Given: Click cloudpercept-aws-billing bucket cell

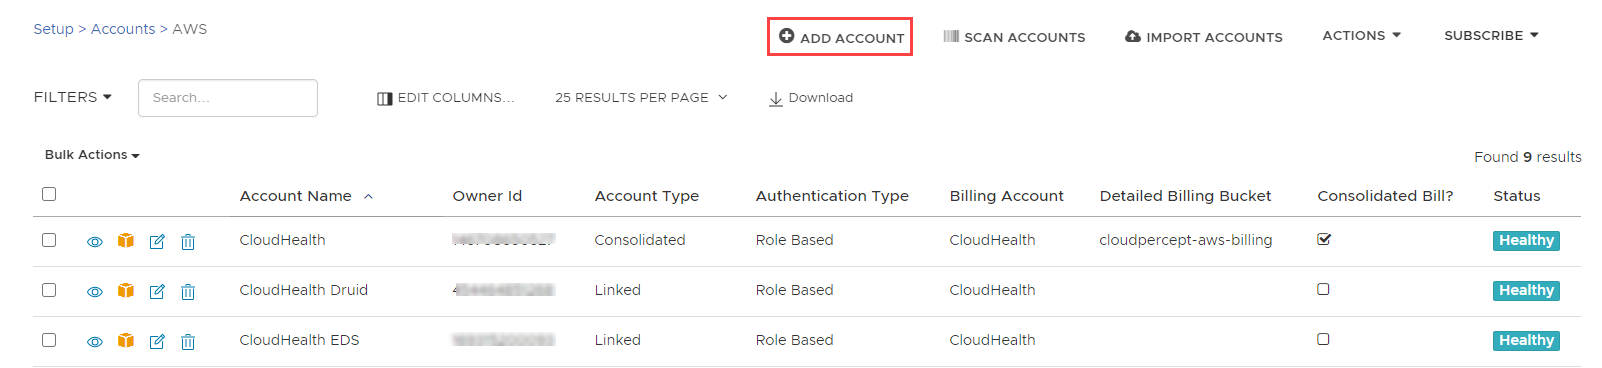Looking at the screenshot, I should (1185, 240).
